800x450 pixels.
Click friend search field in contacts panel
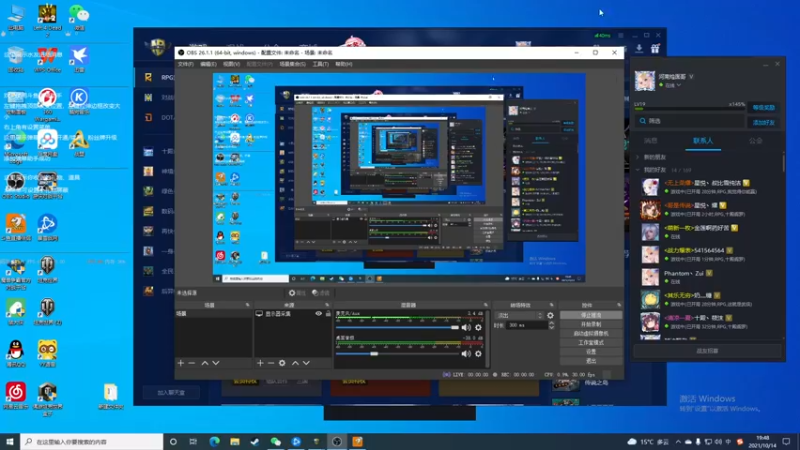tap(689, 121)
